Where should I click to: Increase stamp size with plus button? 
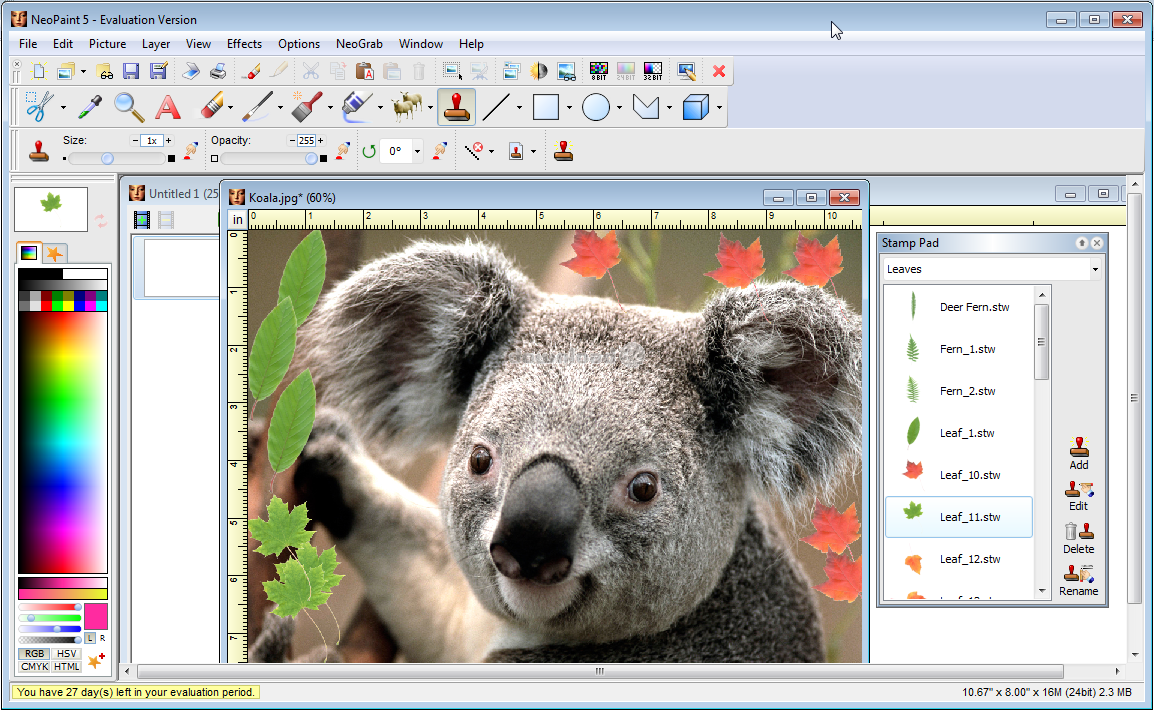pyautogui.click(x=169, y=140)
